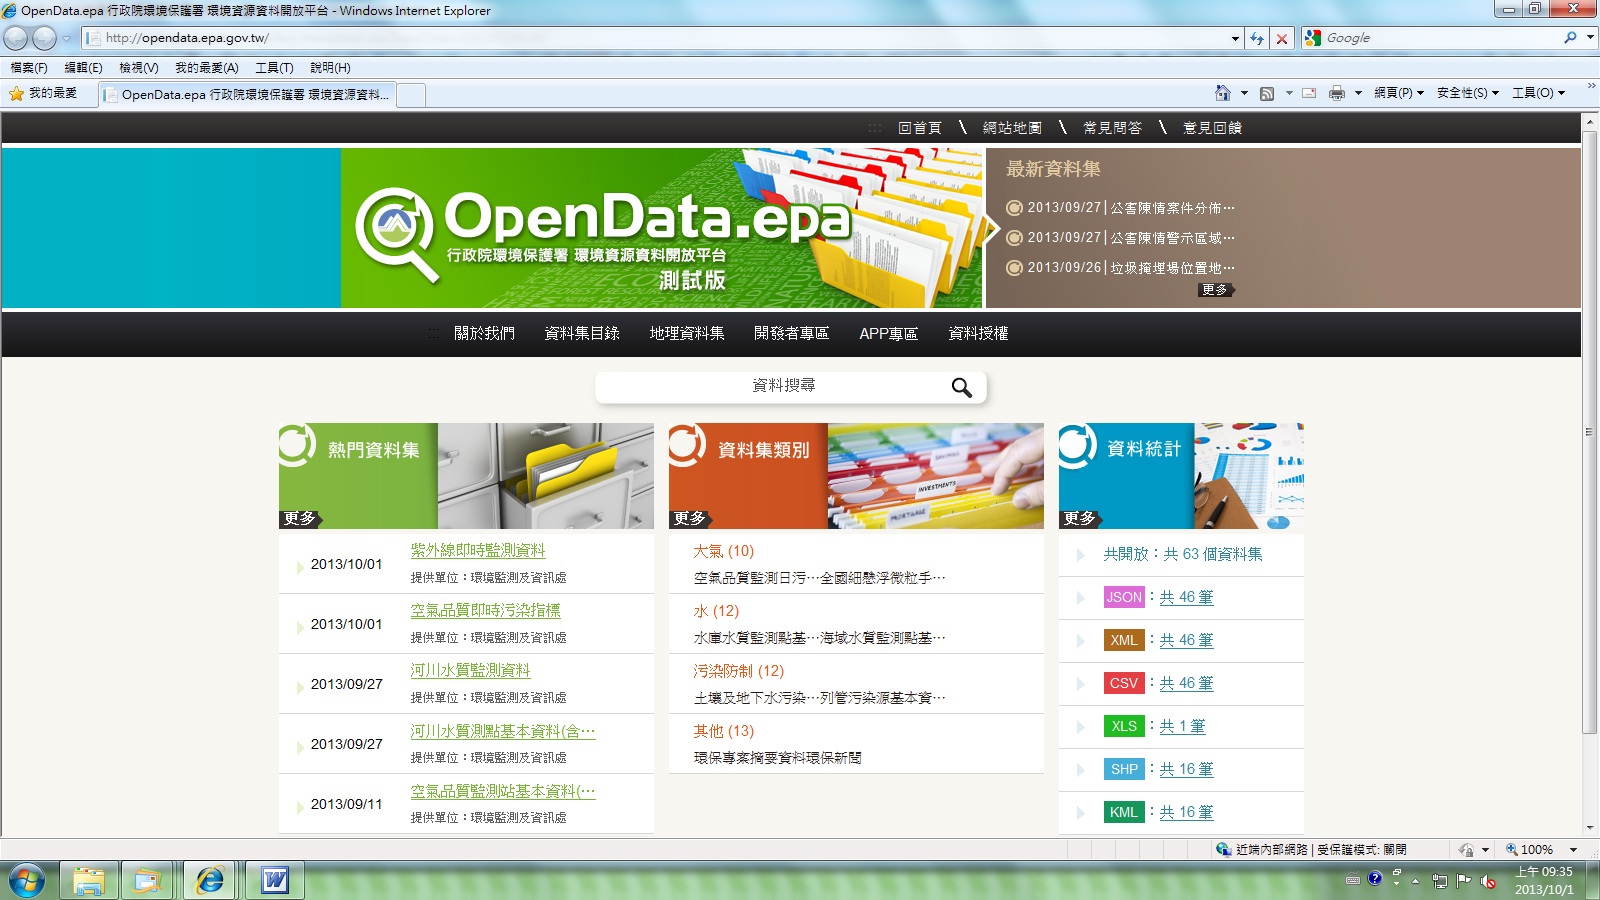Viewport: 1600px width, 900px height.
Task: Open 紫外線即時監測資料 dataset link
Action: click(478, 551)
